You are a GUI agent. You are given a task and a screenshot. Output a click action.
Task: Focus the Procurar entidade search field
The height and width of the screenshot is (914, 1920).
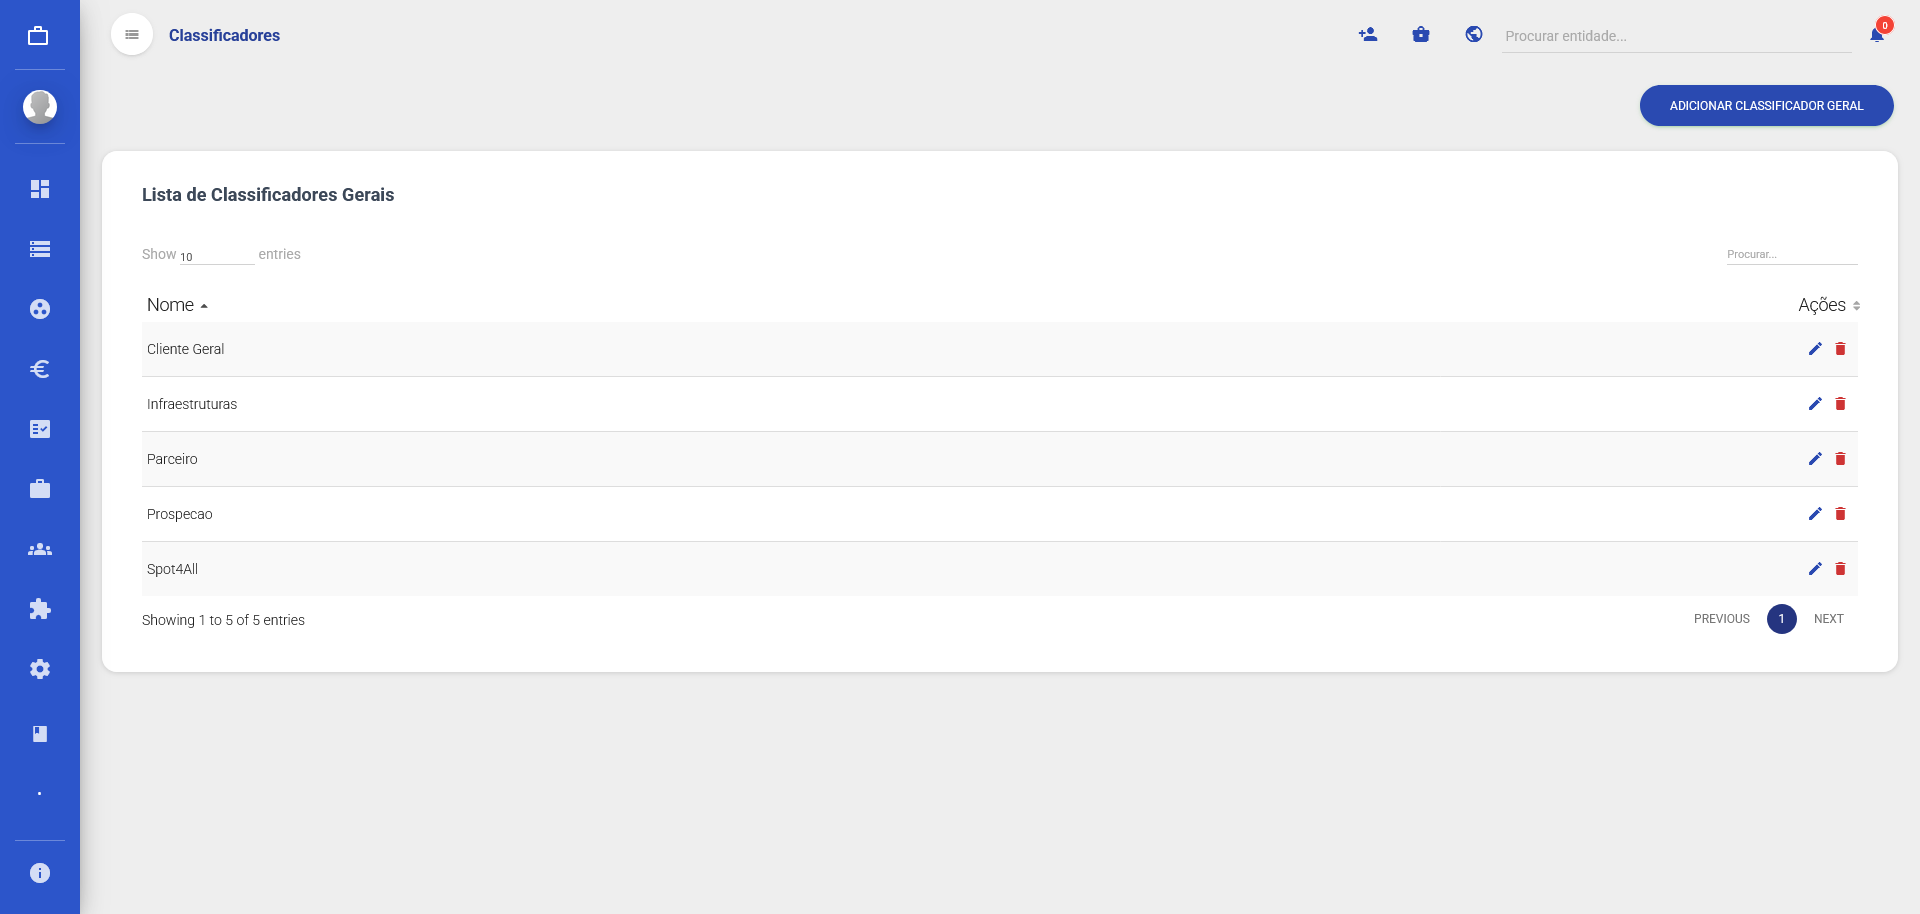pos(1675,36)
